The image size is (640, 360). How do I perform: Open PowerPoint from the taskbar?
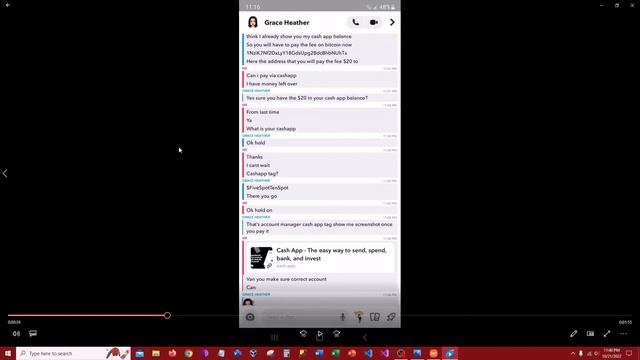(352, 353)
